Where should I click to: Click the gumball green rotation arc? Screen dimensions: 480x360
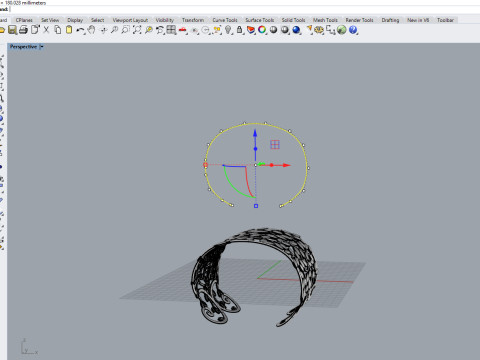coord(233,187)
